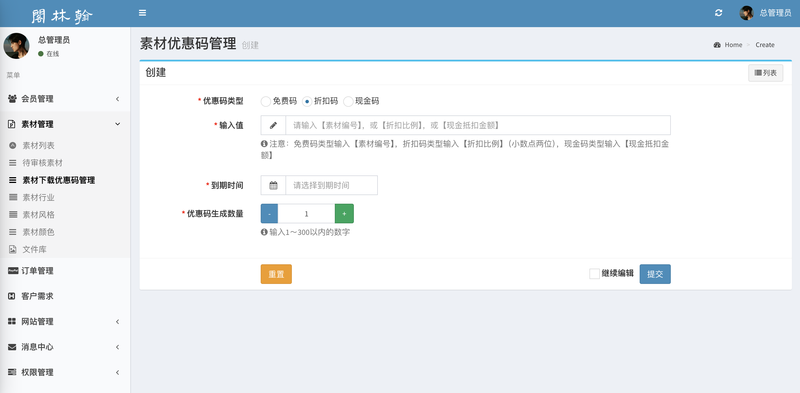This screenshot has width=800, height=393.
Task: Click the 客户需求 icon
Action: pyautogui.click(x=12, y=296)
